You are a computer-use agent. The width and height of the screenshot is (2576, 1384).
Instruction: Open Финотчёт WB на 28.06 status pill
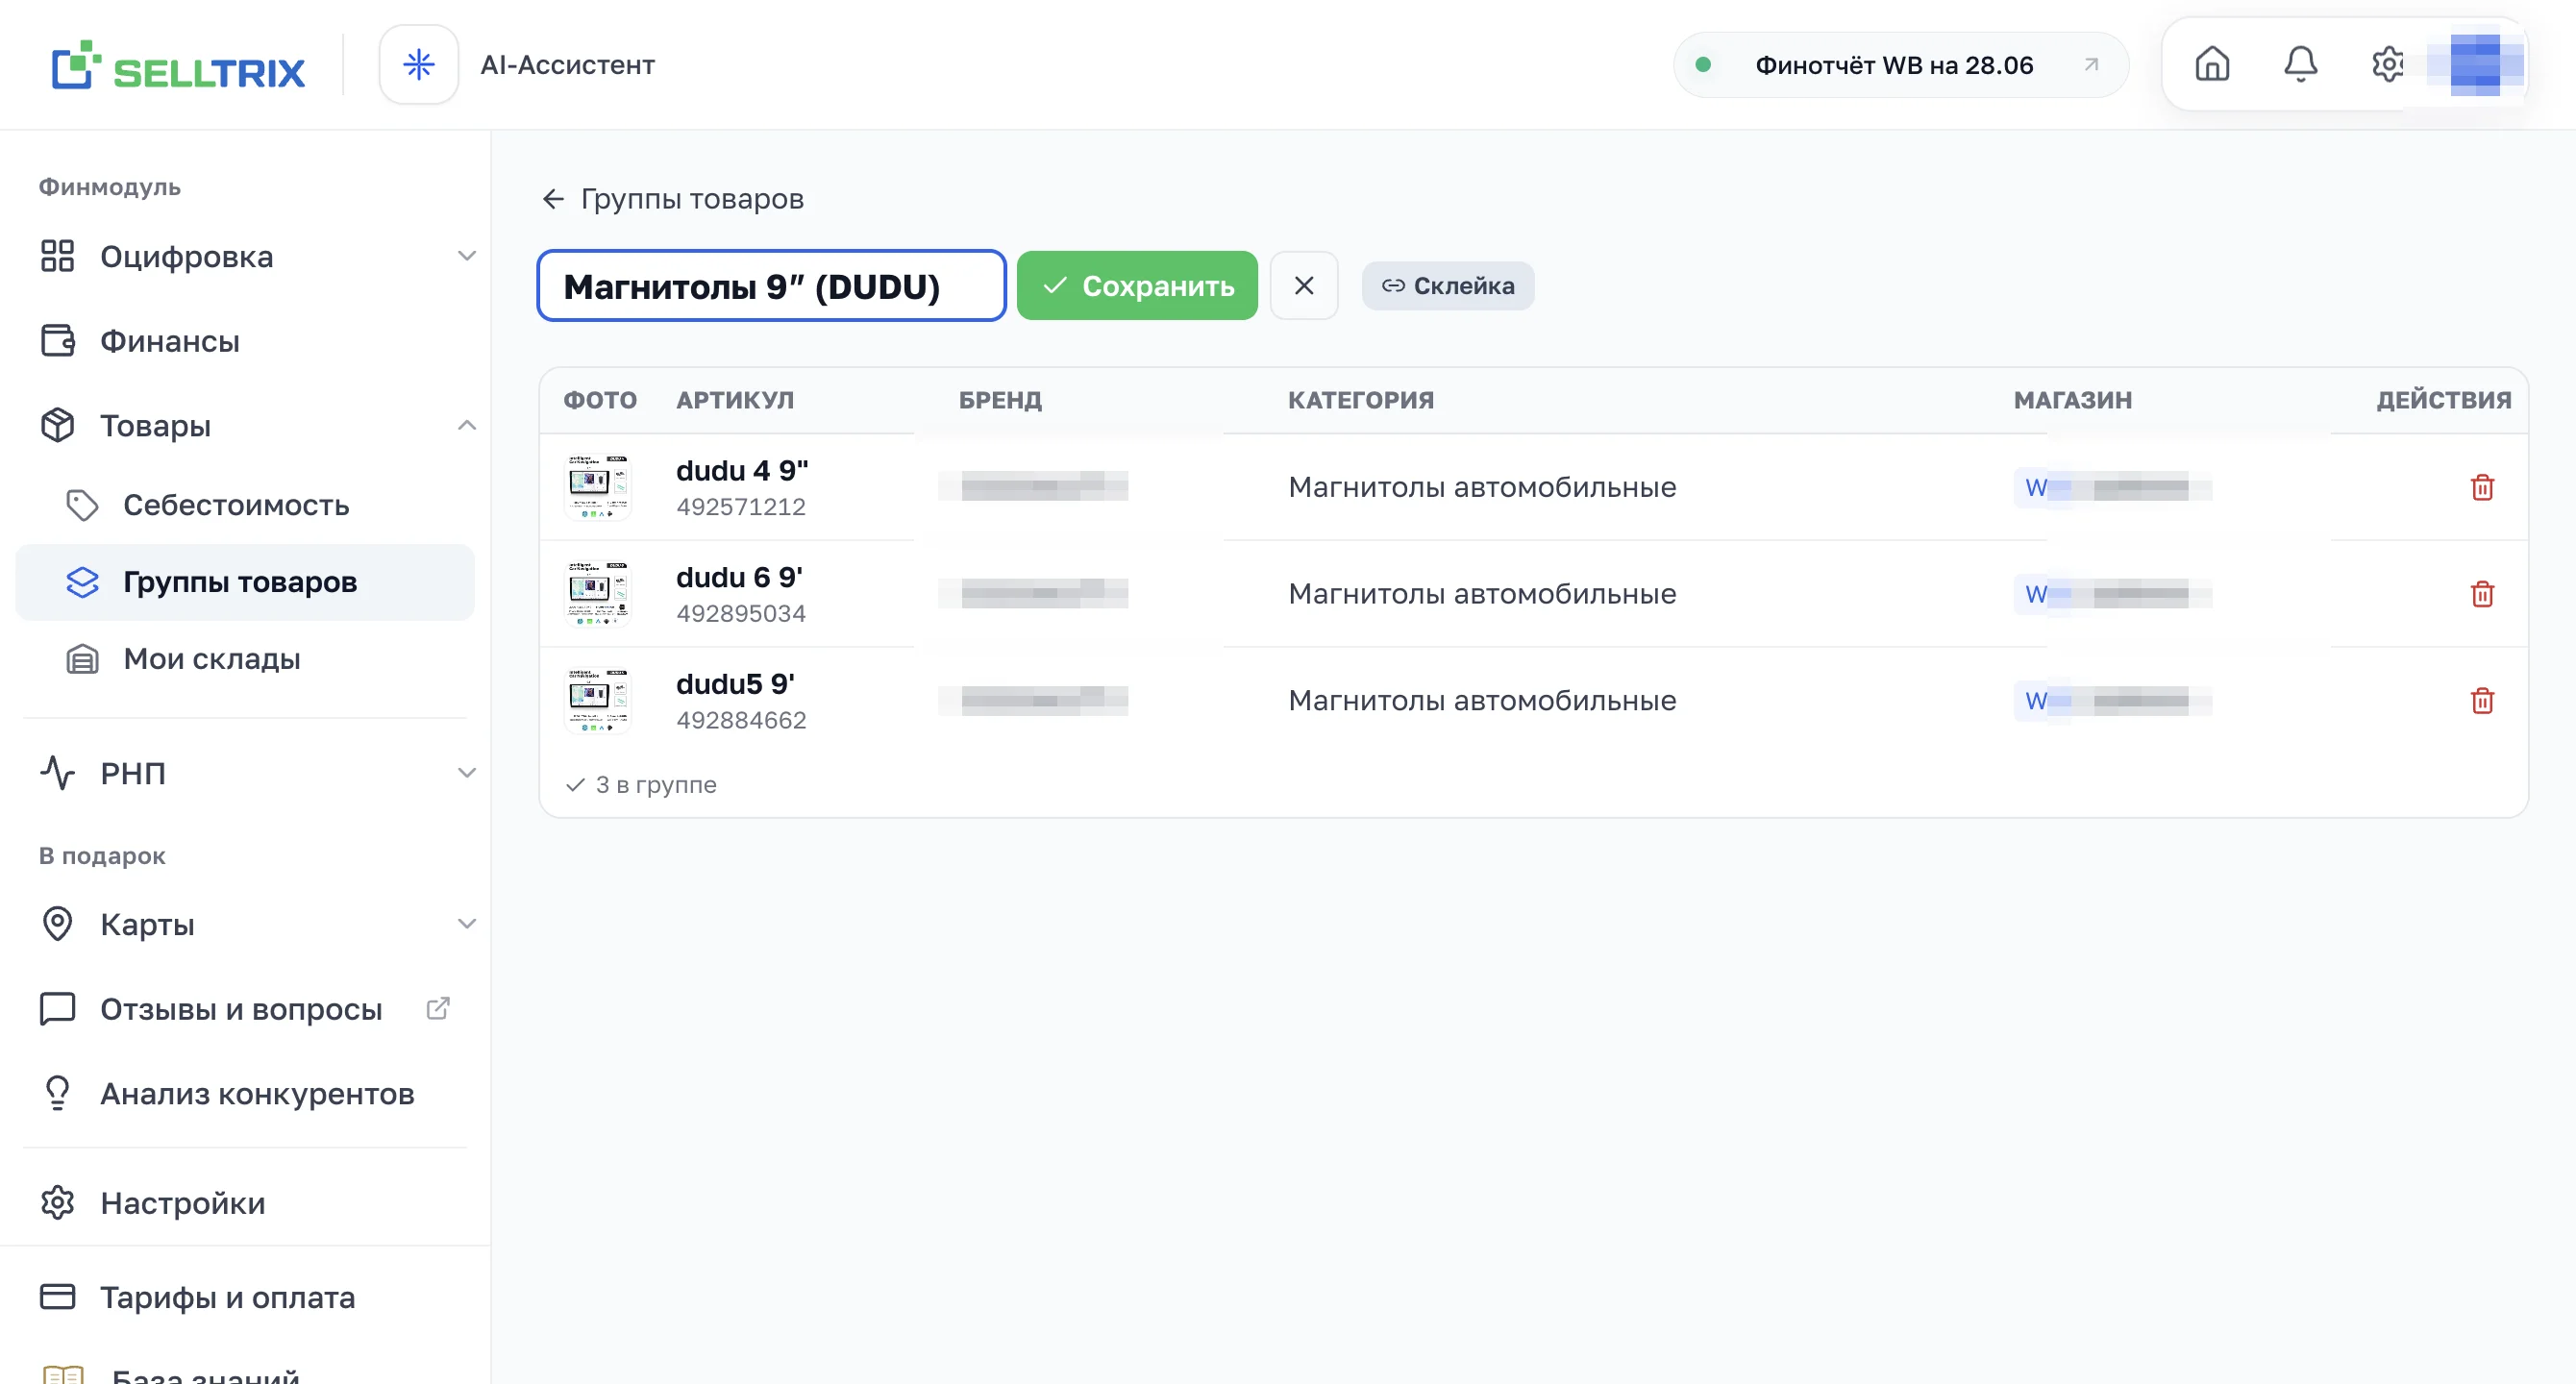coord(1900,65)
